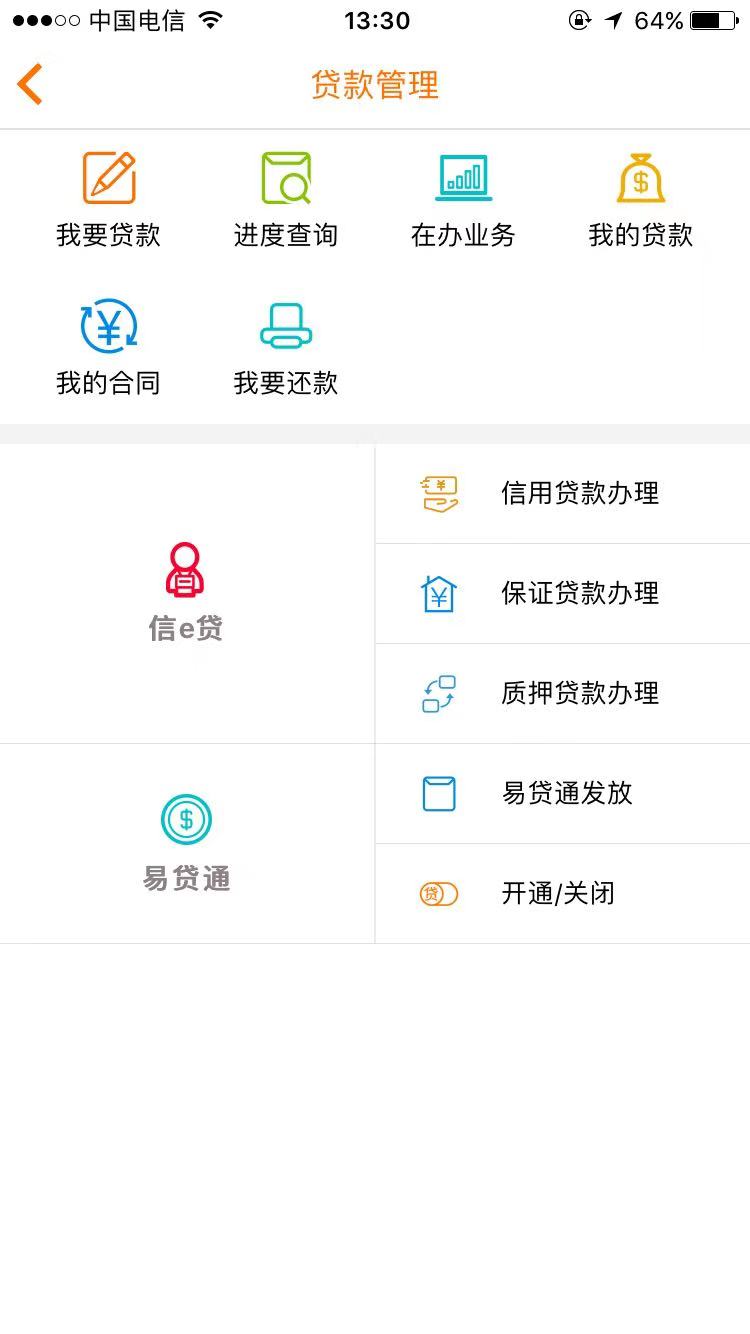Open 我的合同 yen circle icon
750x1334 pixels.
[109, 327]
